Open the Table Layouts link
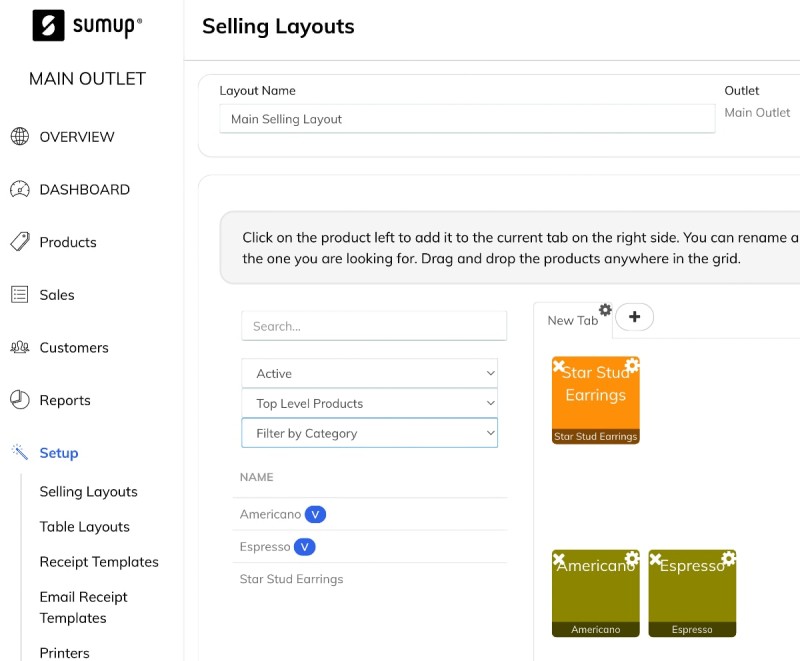Image resolution: width=800 pixels, height=661 pixels. tap(85, 527)
